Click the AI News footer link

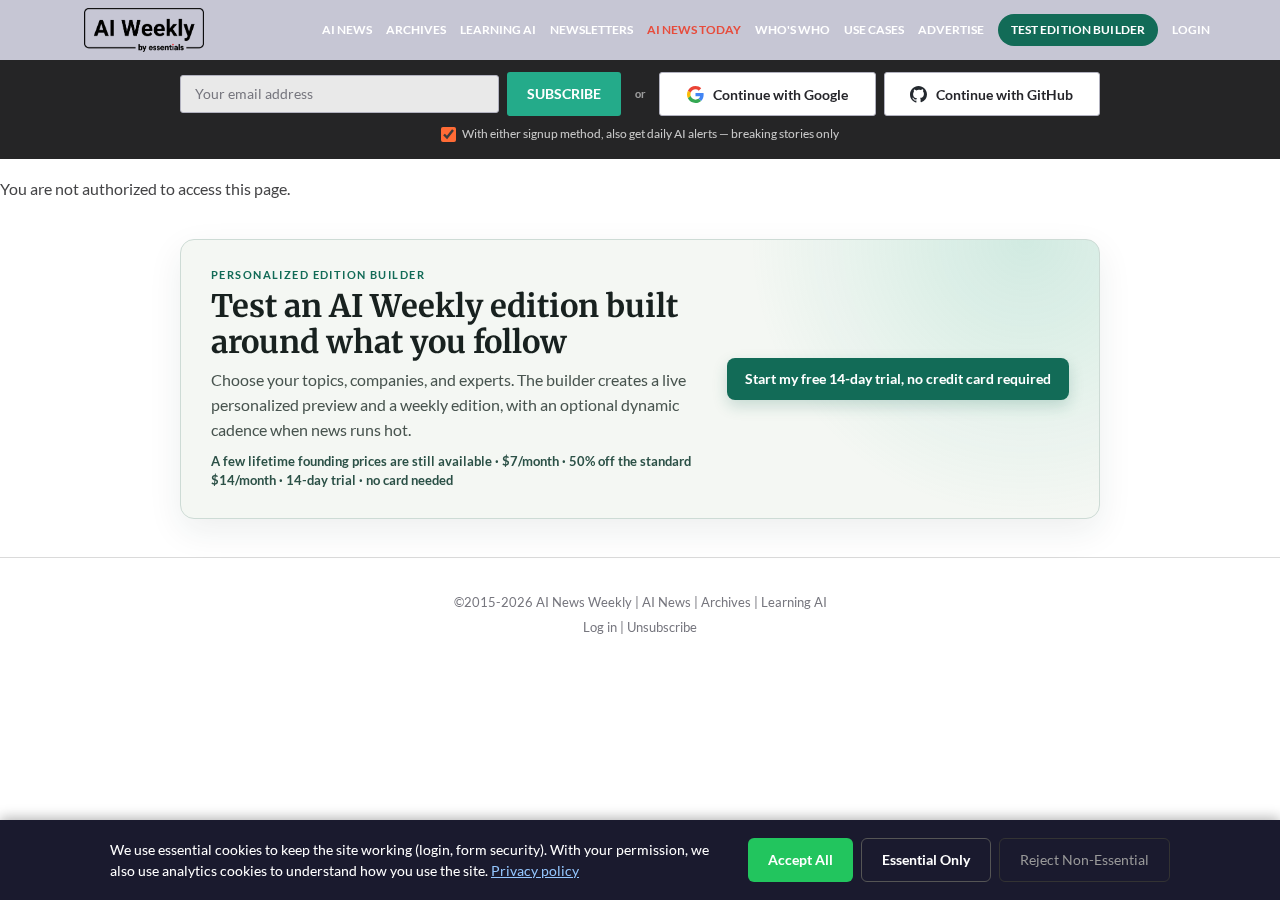[x=666, y=602]
